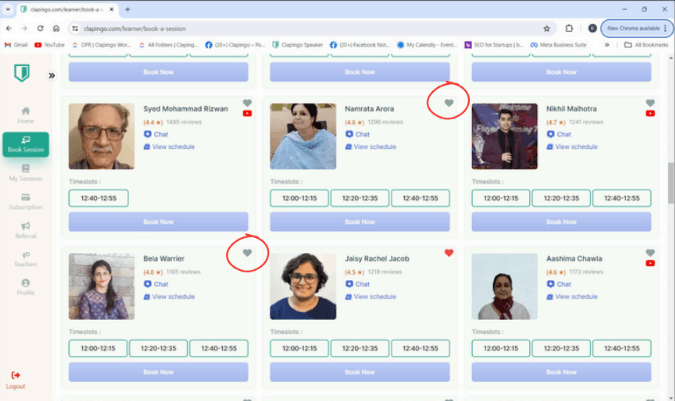Image resolution: width=675 pixels, height=401 pixels.
Task: Open the Referral sidebar item
Action: coord(25,229)
